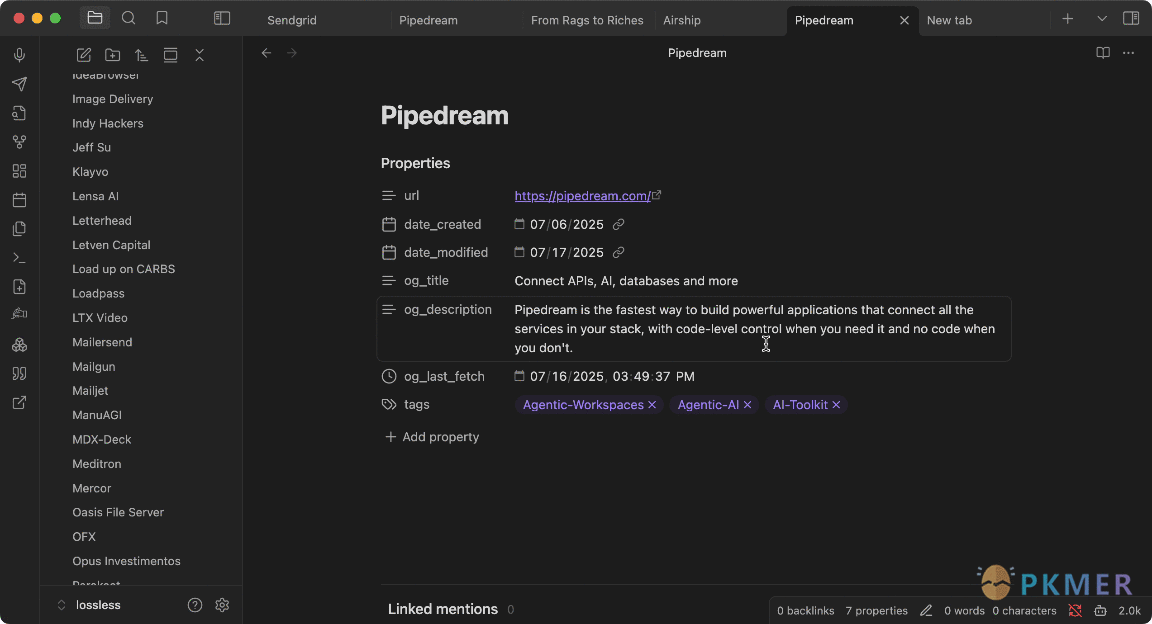The width and height of the screenshot is (1152, 624).
Task: Switch to the first Pipedream tab
Action: (428, 20)
